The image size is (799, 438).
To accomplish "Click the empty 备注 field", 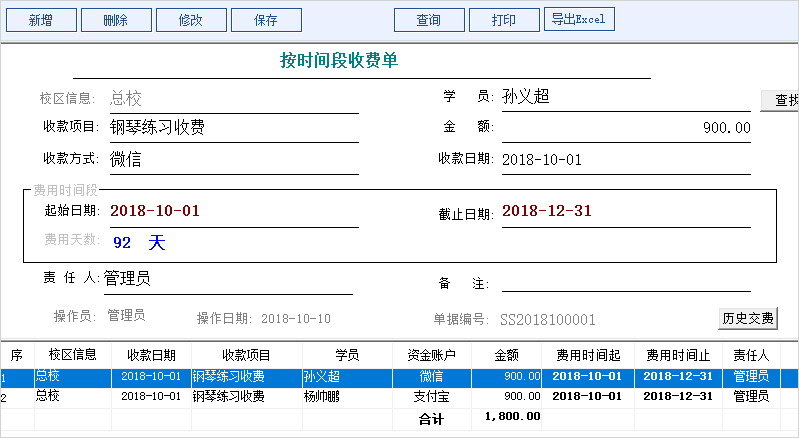I will tap(626, 281).
